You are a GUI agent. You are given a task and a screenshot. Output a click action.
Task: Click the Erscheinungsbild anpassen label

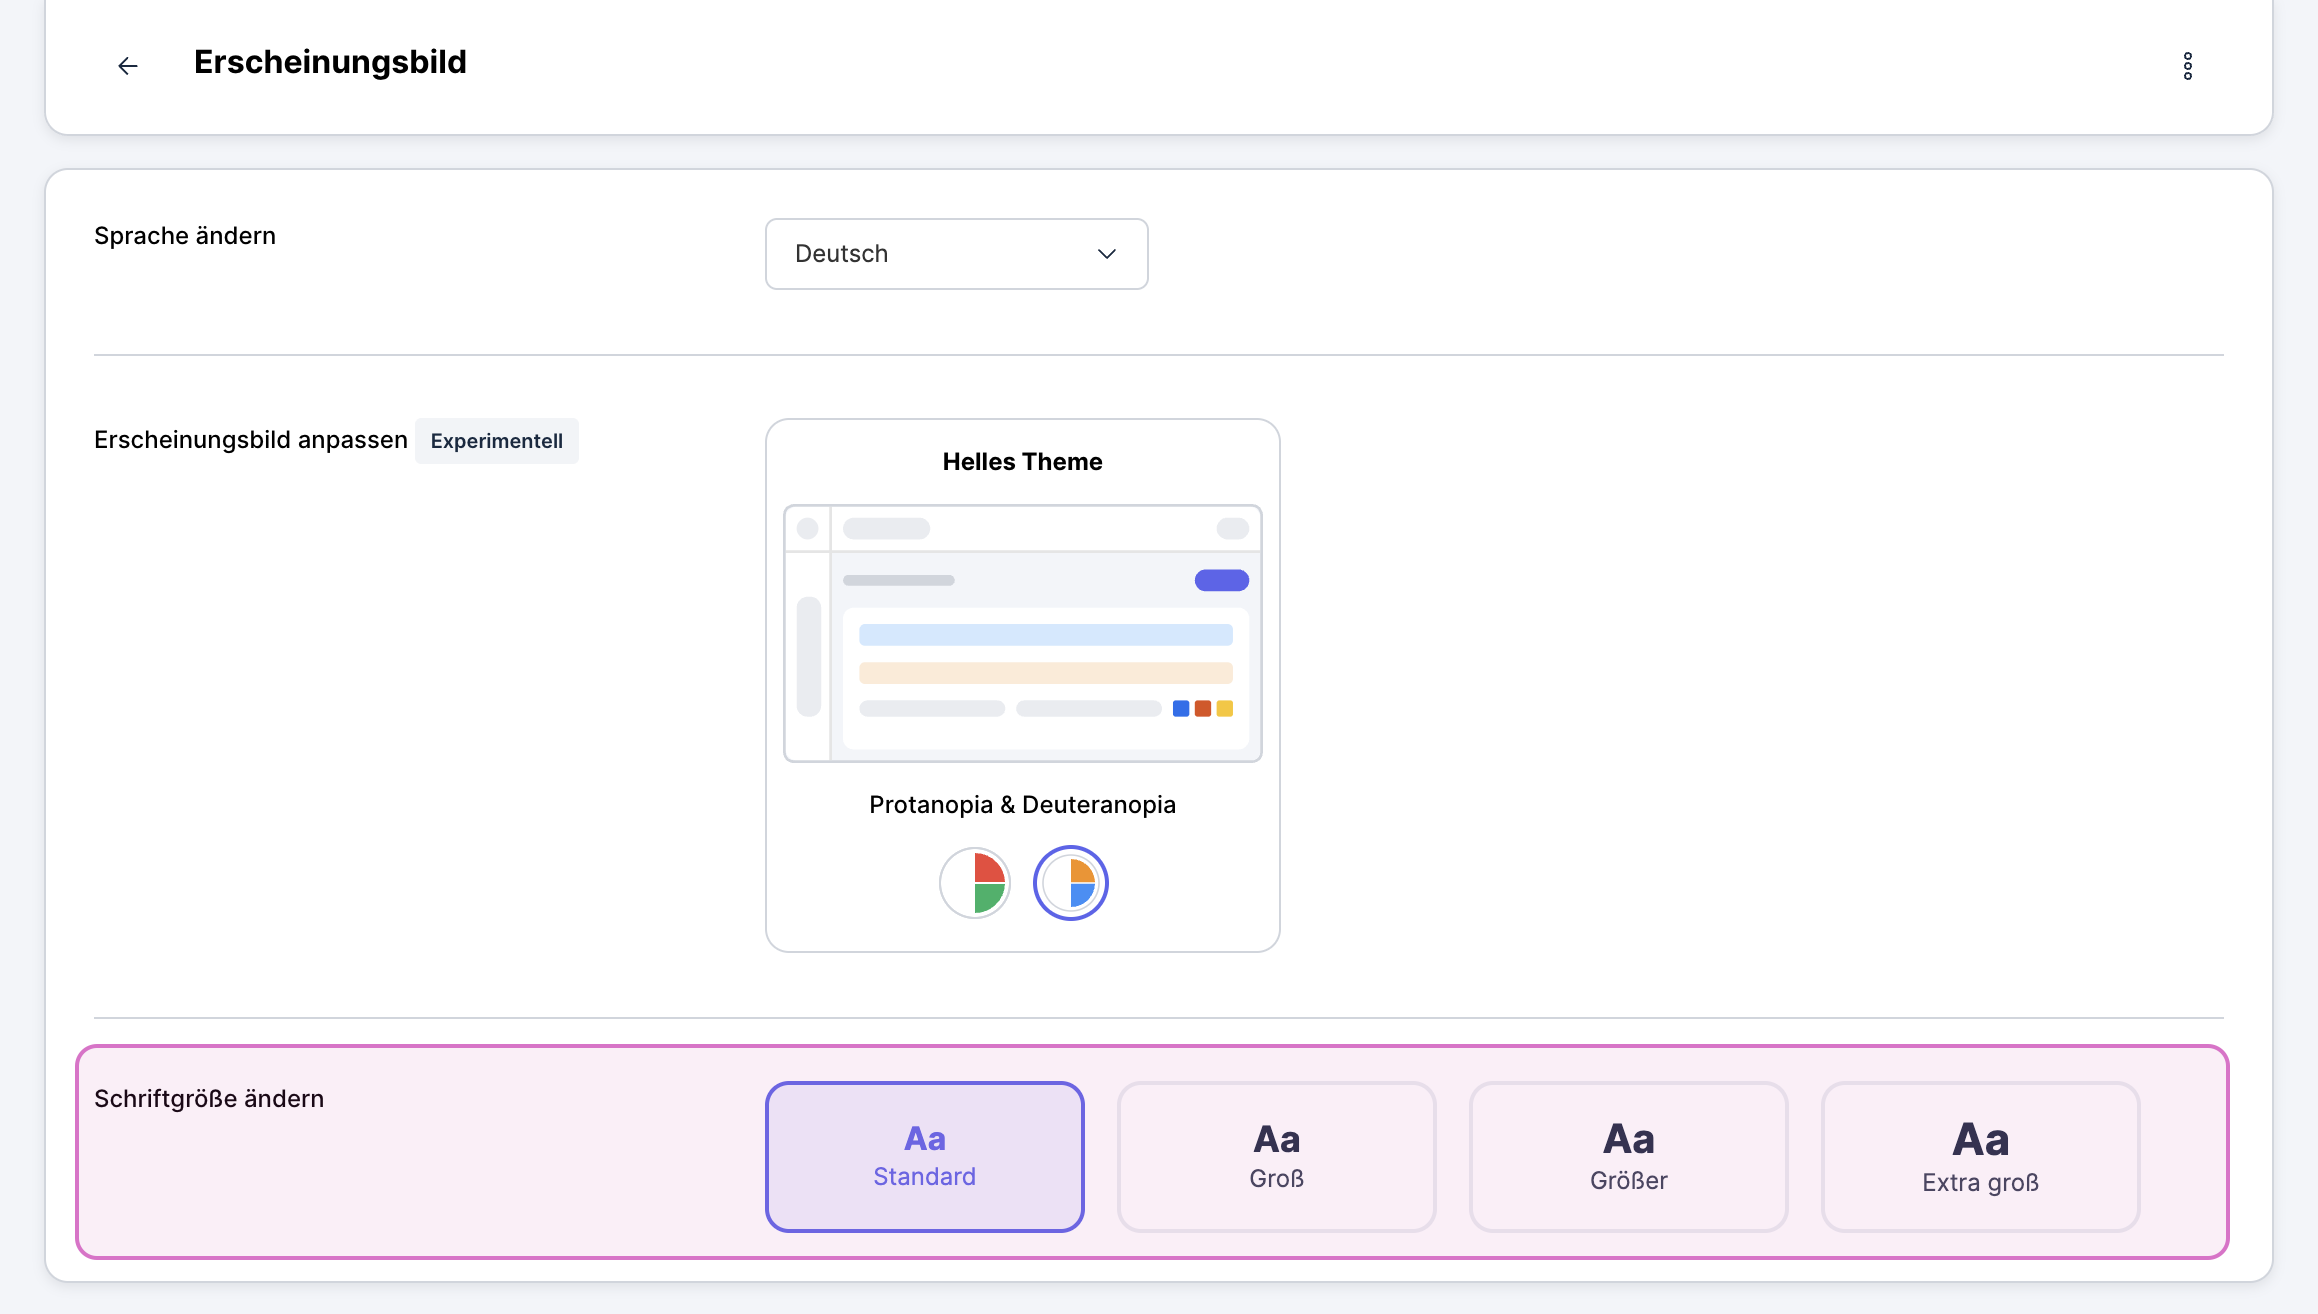pos(251,440)
